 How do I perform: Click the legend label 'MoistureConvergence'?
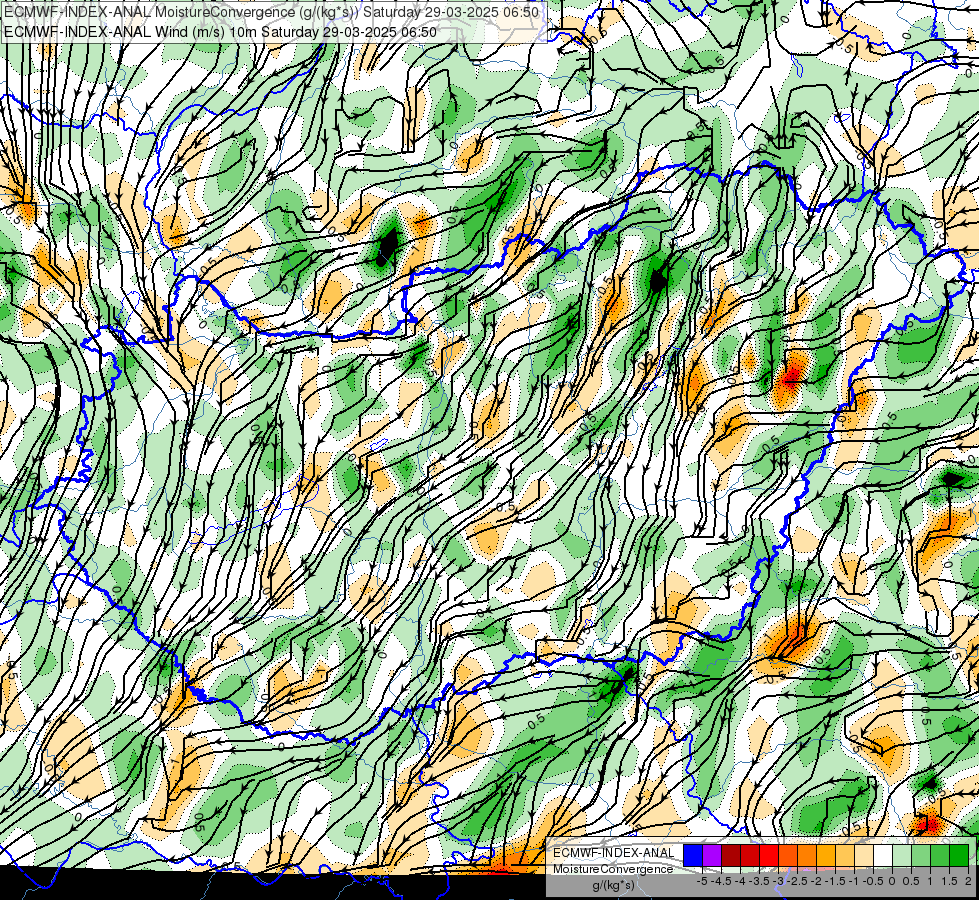(x=613, y=869)
